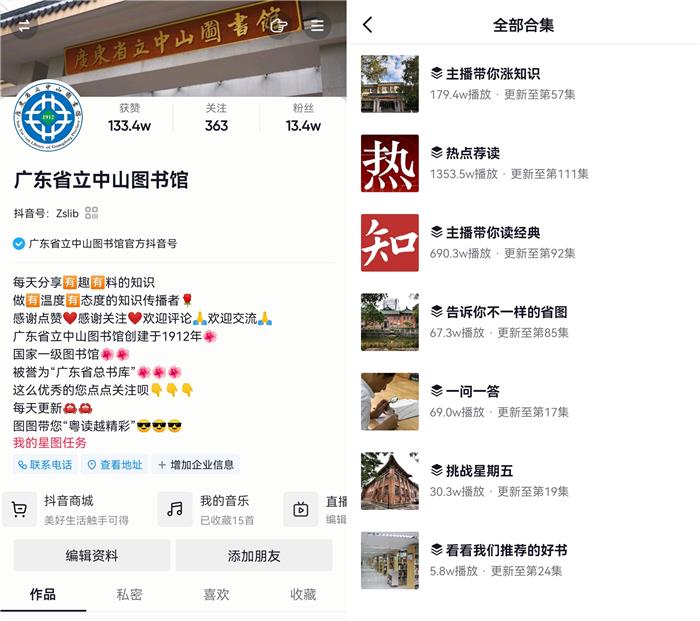The image size is (700, 621).
Task: Switch to the 喜欢 tab
Action: coord(217,594)
